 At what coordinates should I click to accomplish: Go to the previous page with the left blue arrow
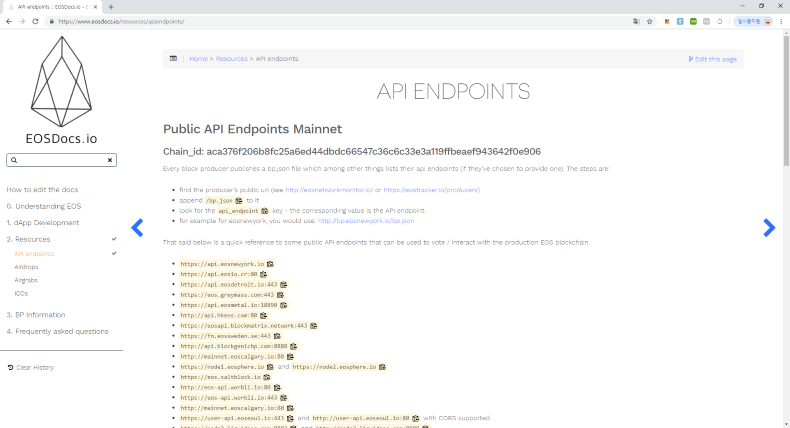tap(137, 228)
